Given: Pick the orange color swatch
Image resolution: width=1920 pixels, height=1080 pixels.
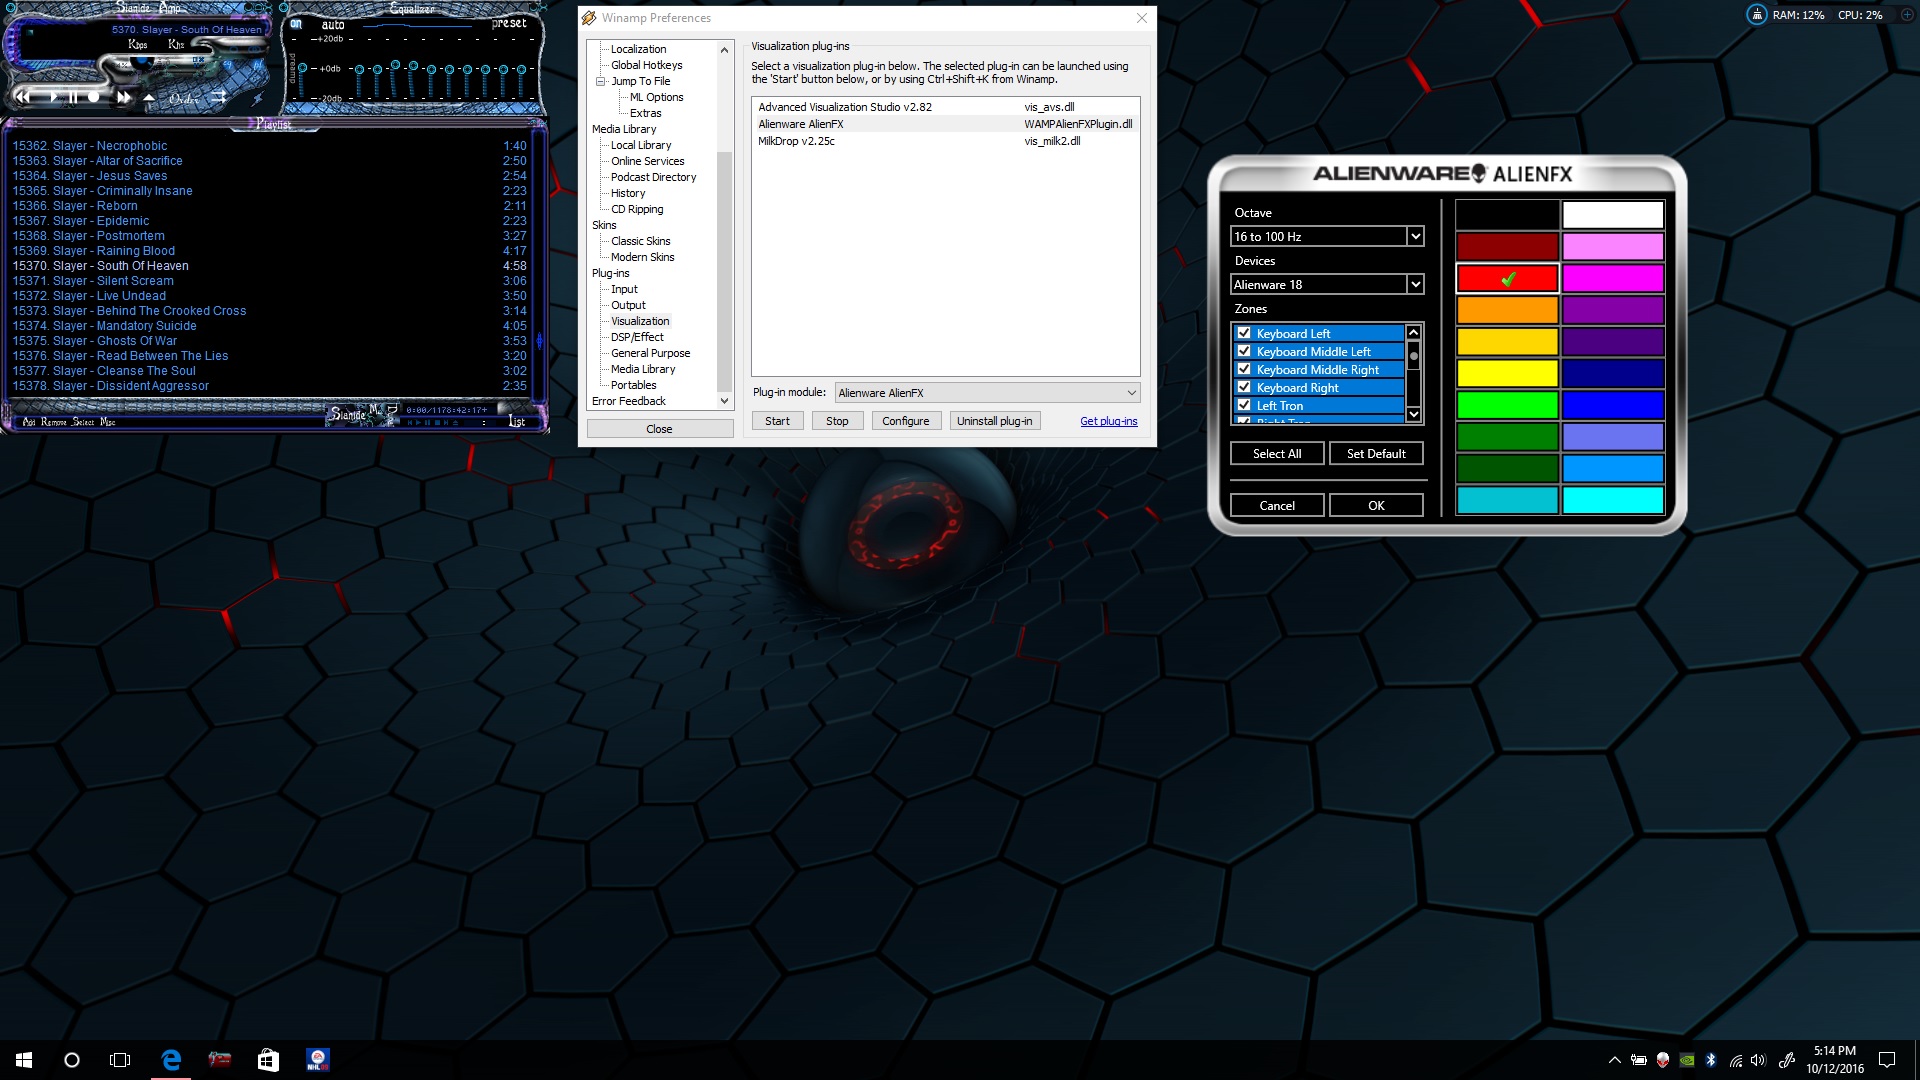Looking at the screenshot, I should pyautogui.click(x=1507, y=310).
